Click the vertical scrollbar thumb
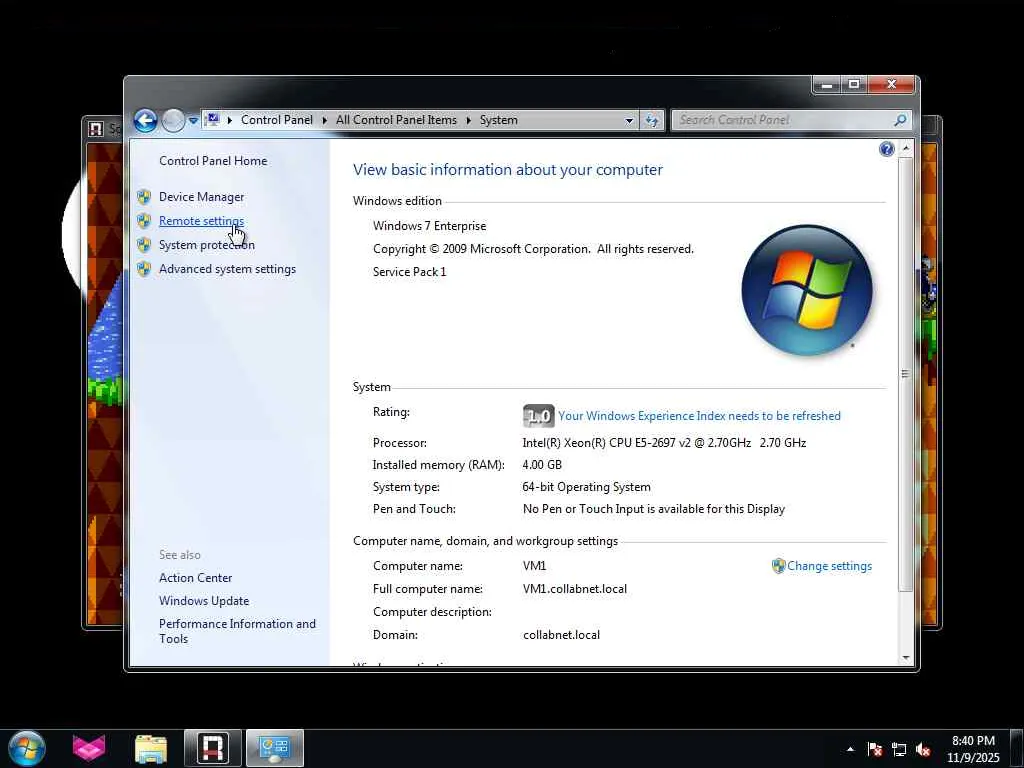 click(905, 374)
